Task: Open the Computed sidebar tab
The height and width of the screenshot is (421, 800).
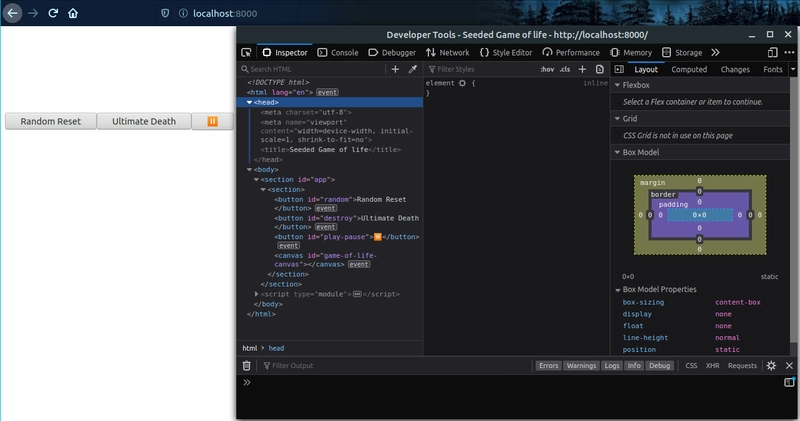Action: click(689, 69)
